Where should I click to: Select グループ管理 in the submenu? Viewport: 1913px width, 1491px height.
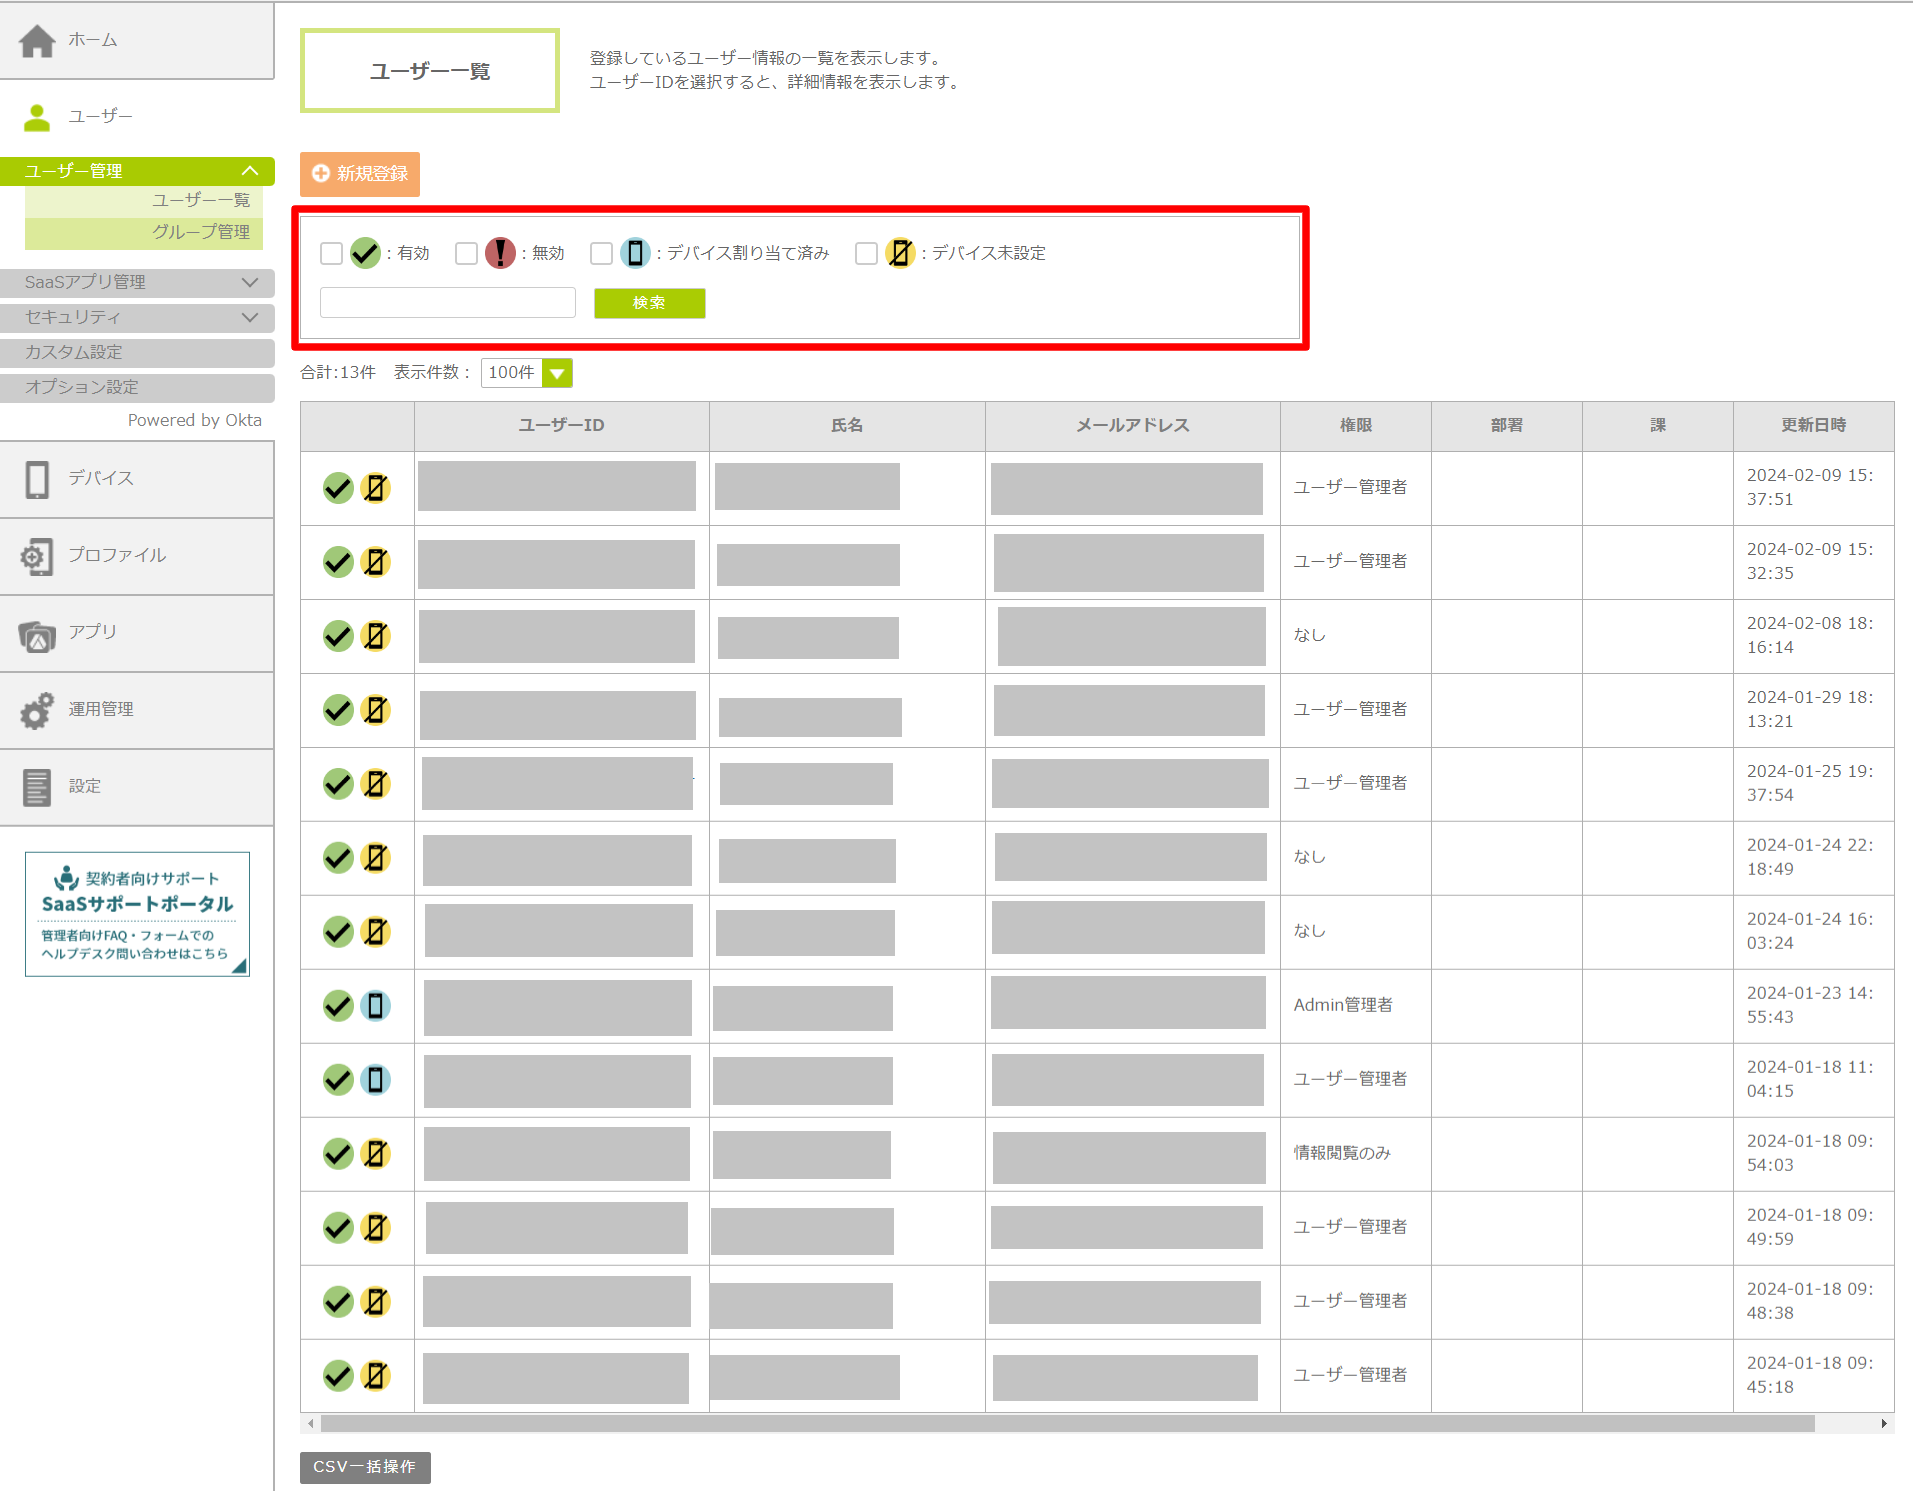(200, 232)
